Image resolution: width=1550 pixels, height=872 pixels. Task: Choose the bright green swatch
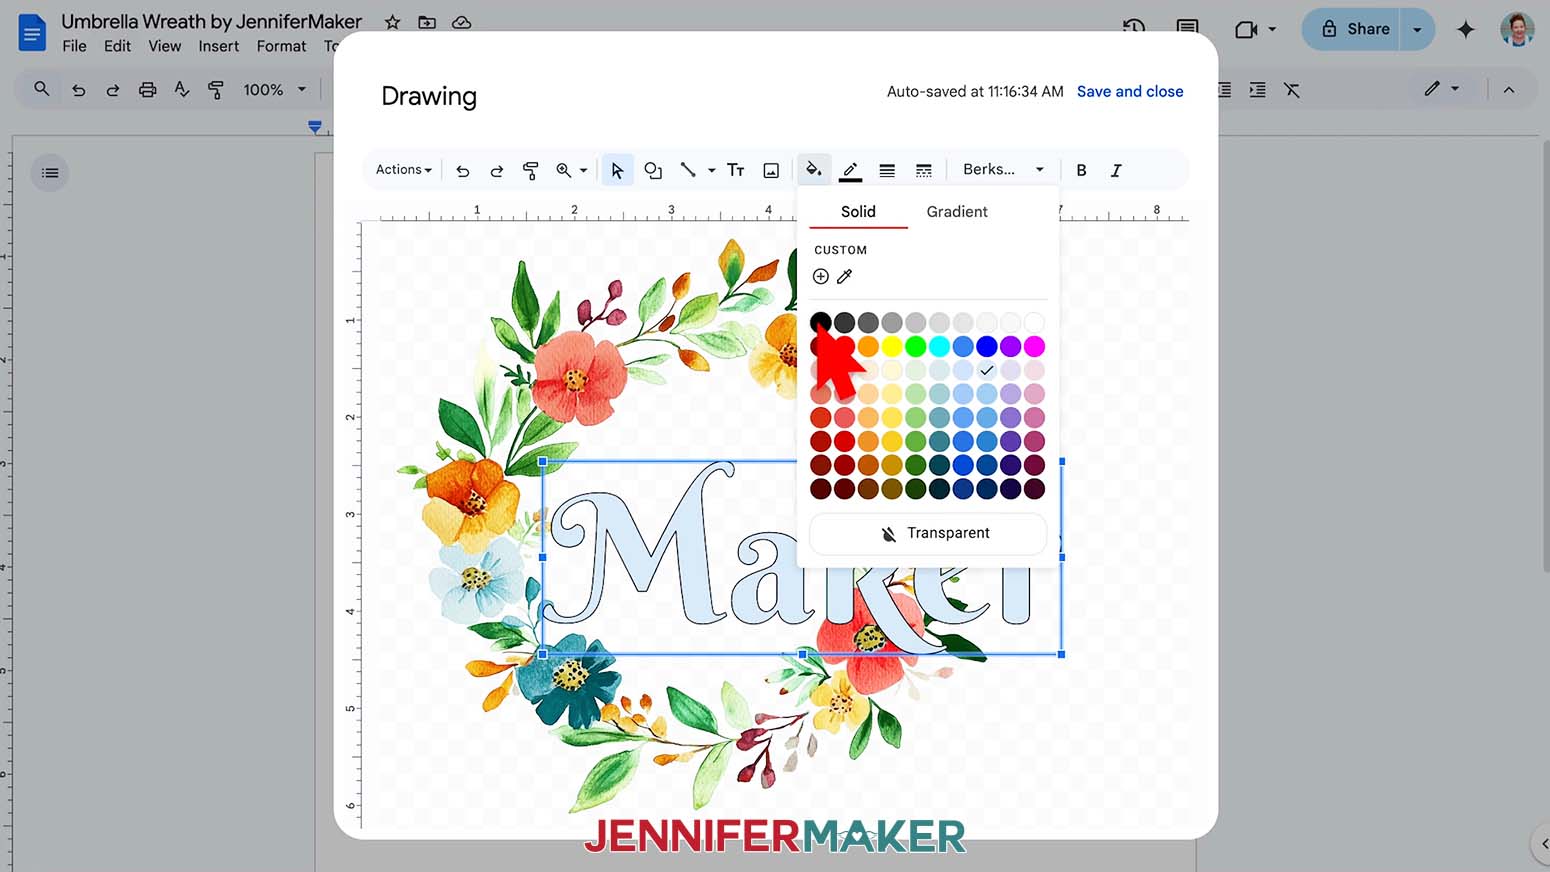pos(916,346)
